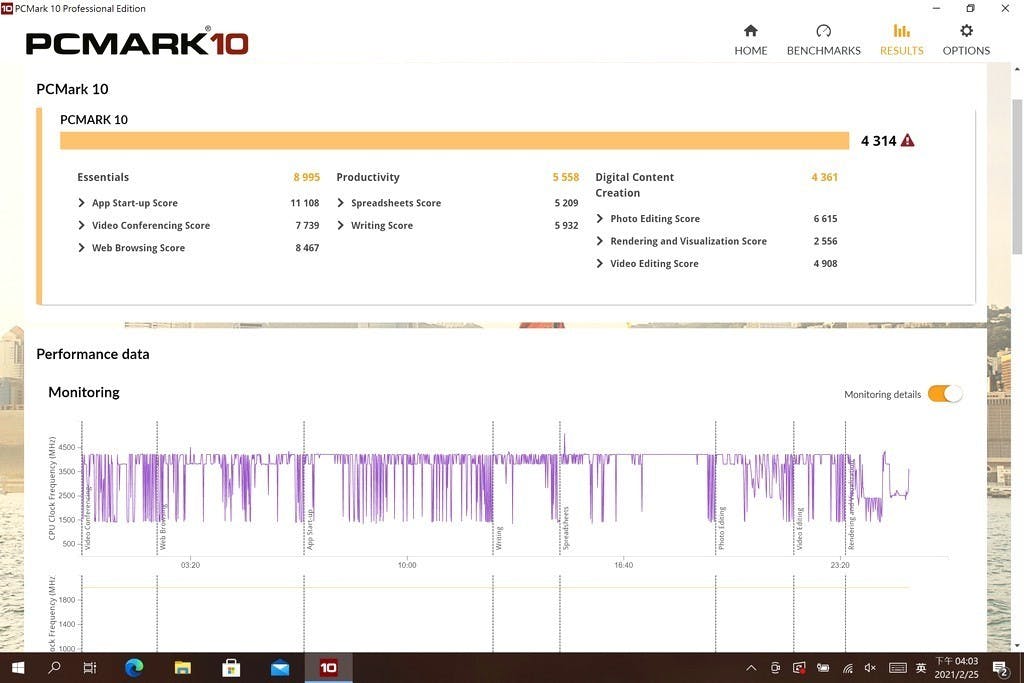Click the overall score 4 314

tap(878, 140)
